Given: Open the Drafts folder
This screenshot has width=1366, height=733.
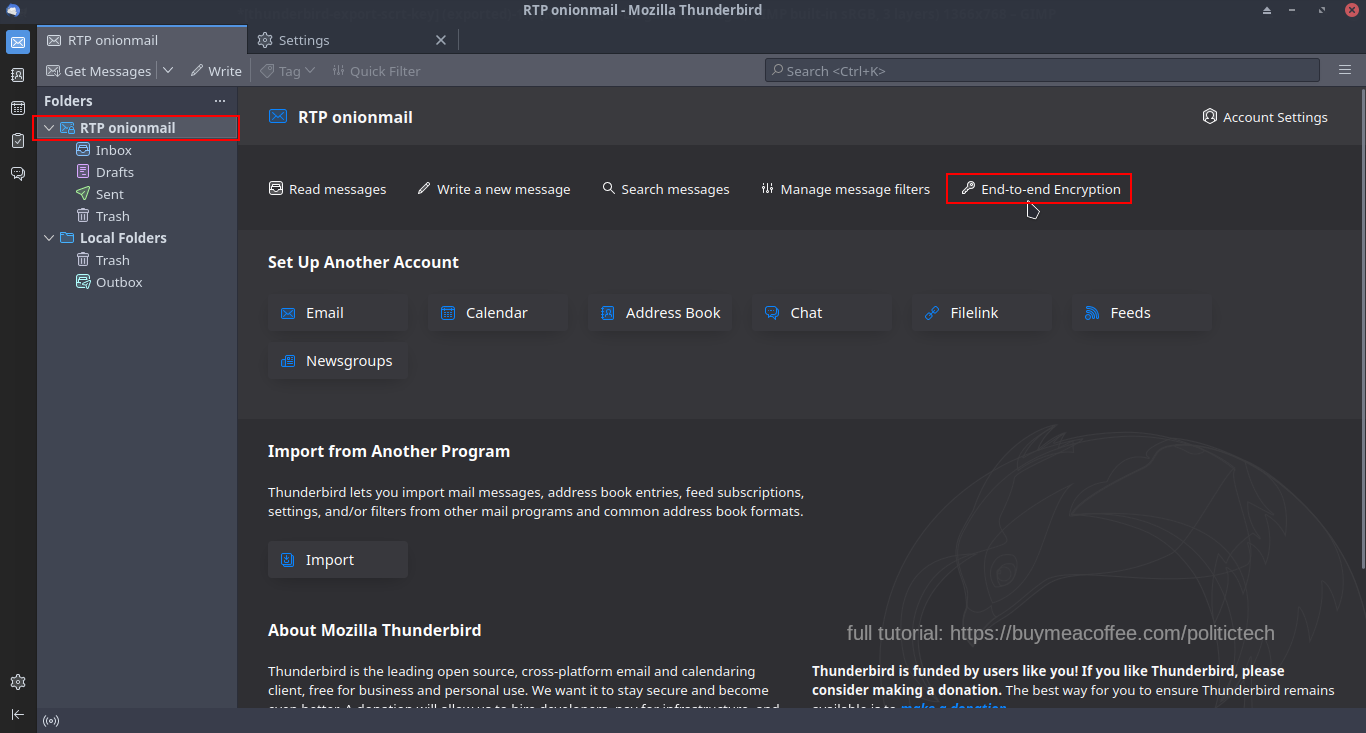Looking at the screenshot, I should pyautogui.click(x=137, y=172).
